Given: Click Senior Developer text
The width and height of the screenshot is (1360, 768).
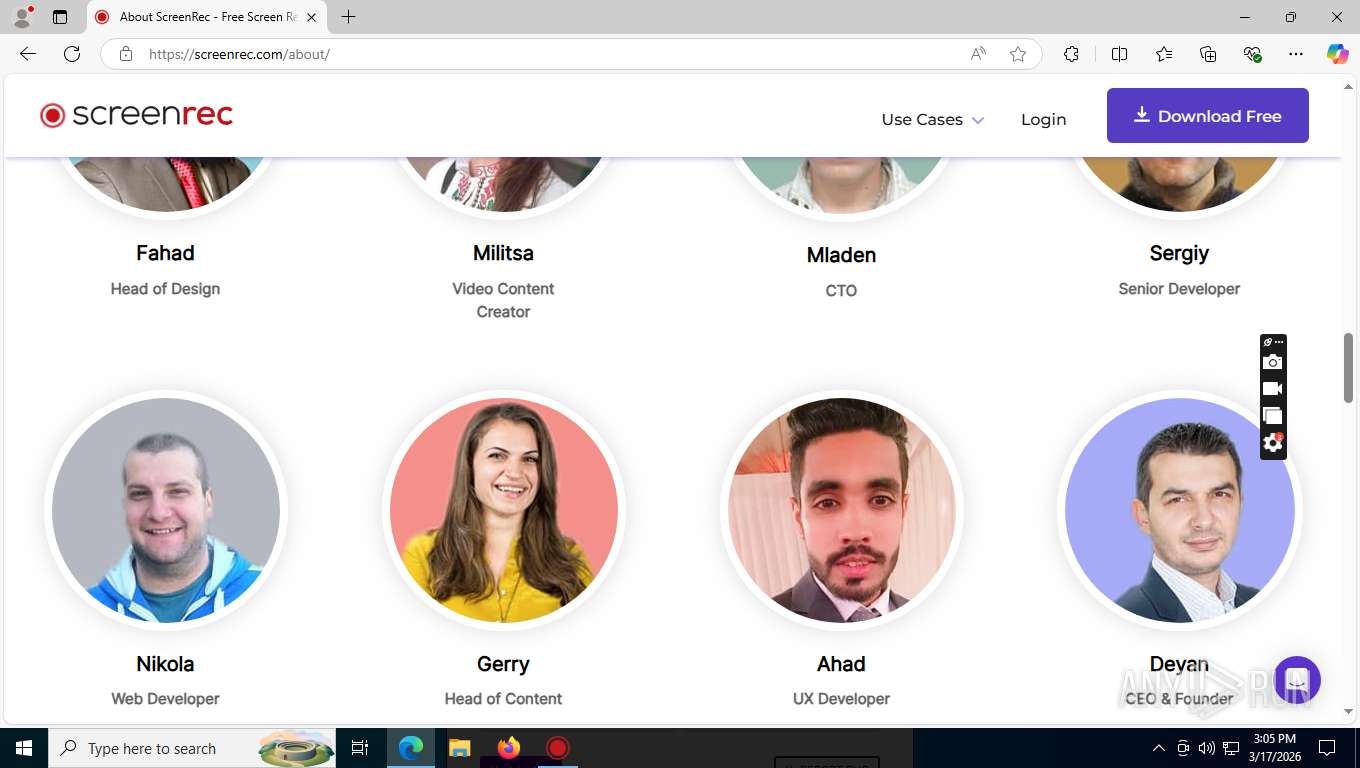Looking at the screenshot, I should 1179,288.
